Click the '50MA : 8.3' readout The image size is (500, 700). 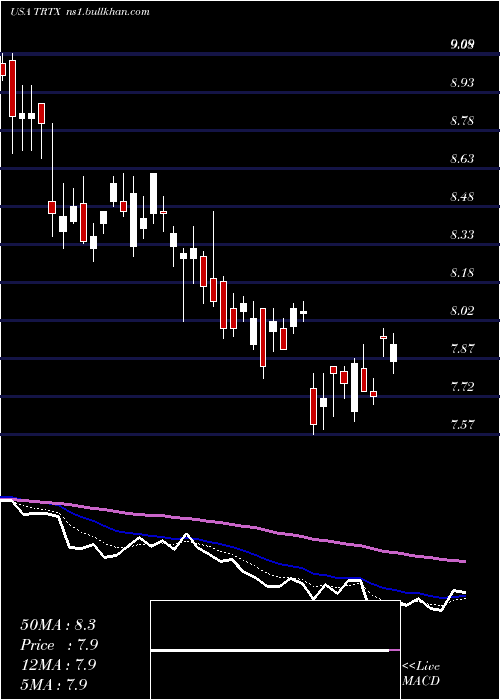coord(58,625)
